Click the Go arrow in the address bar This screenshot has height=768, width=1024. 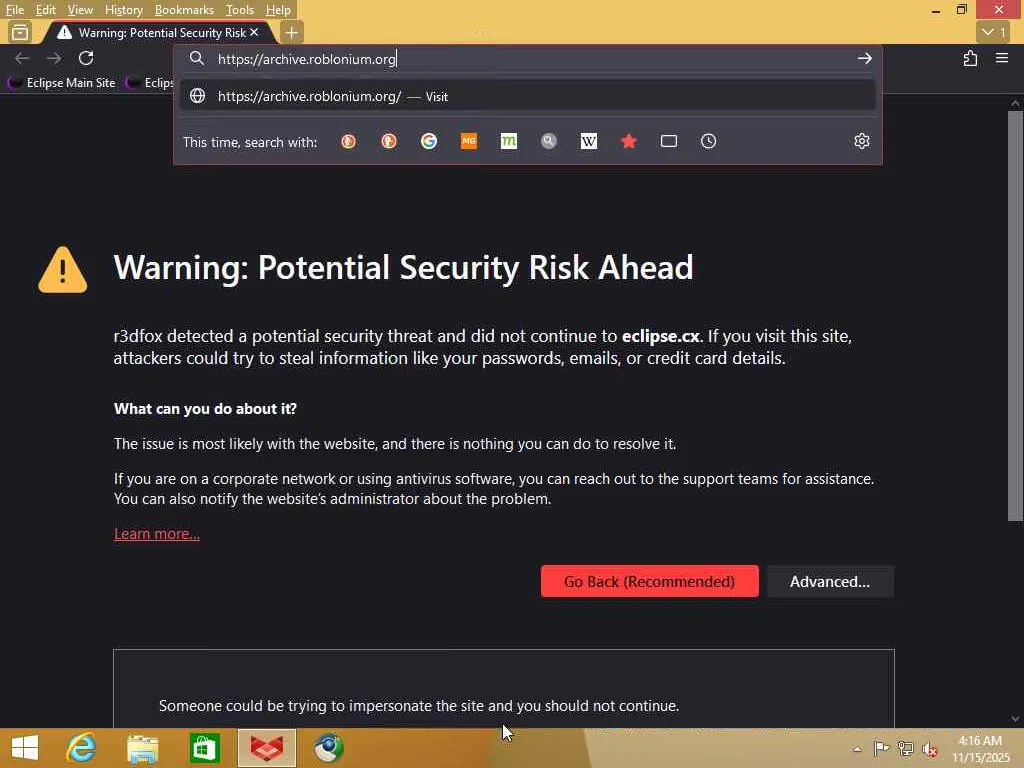click(x=865, y=59)
